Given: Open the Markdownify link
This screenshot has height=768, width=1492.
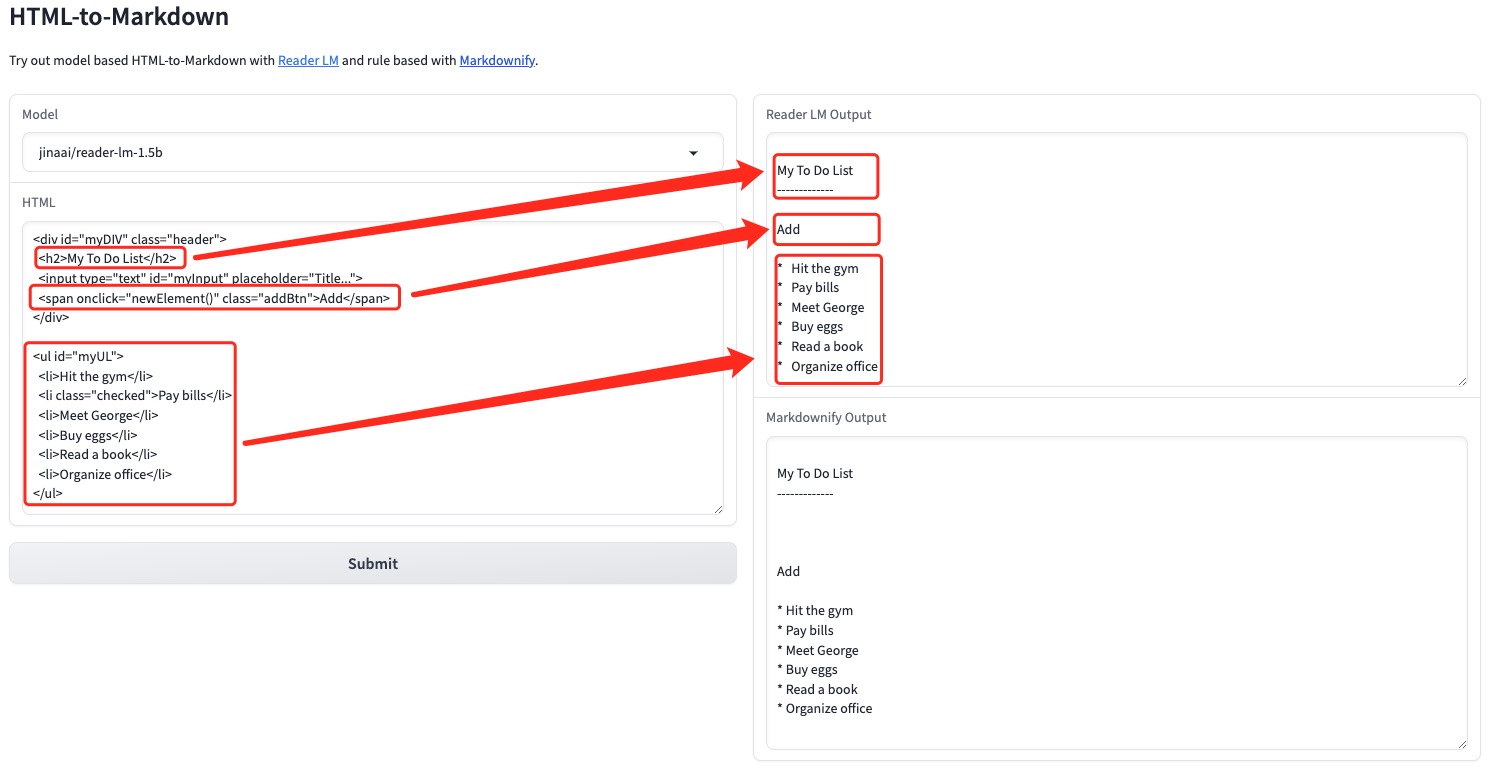Looking at the screenshot, I should (x=497, y=61).
